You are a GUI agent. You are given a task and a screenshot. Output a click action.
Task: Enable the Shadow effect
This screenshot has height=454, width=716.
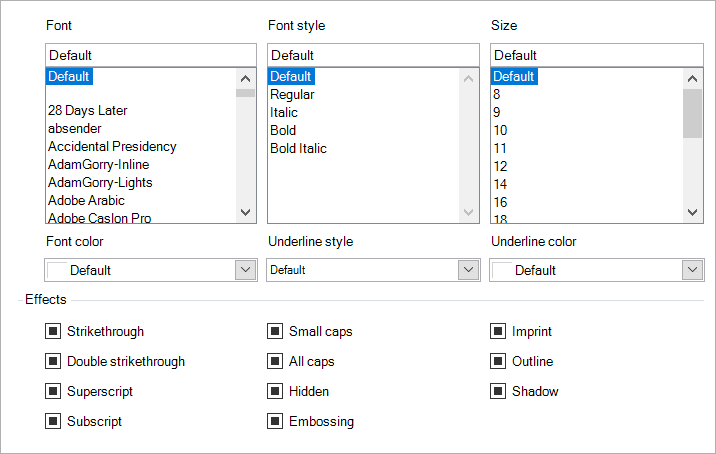click(x=498, y=391)
